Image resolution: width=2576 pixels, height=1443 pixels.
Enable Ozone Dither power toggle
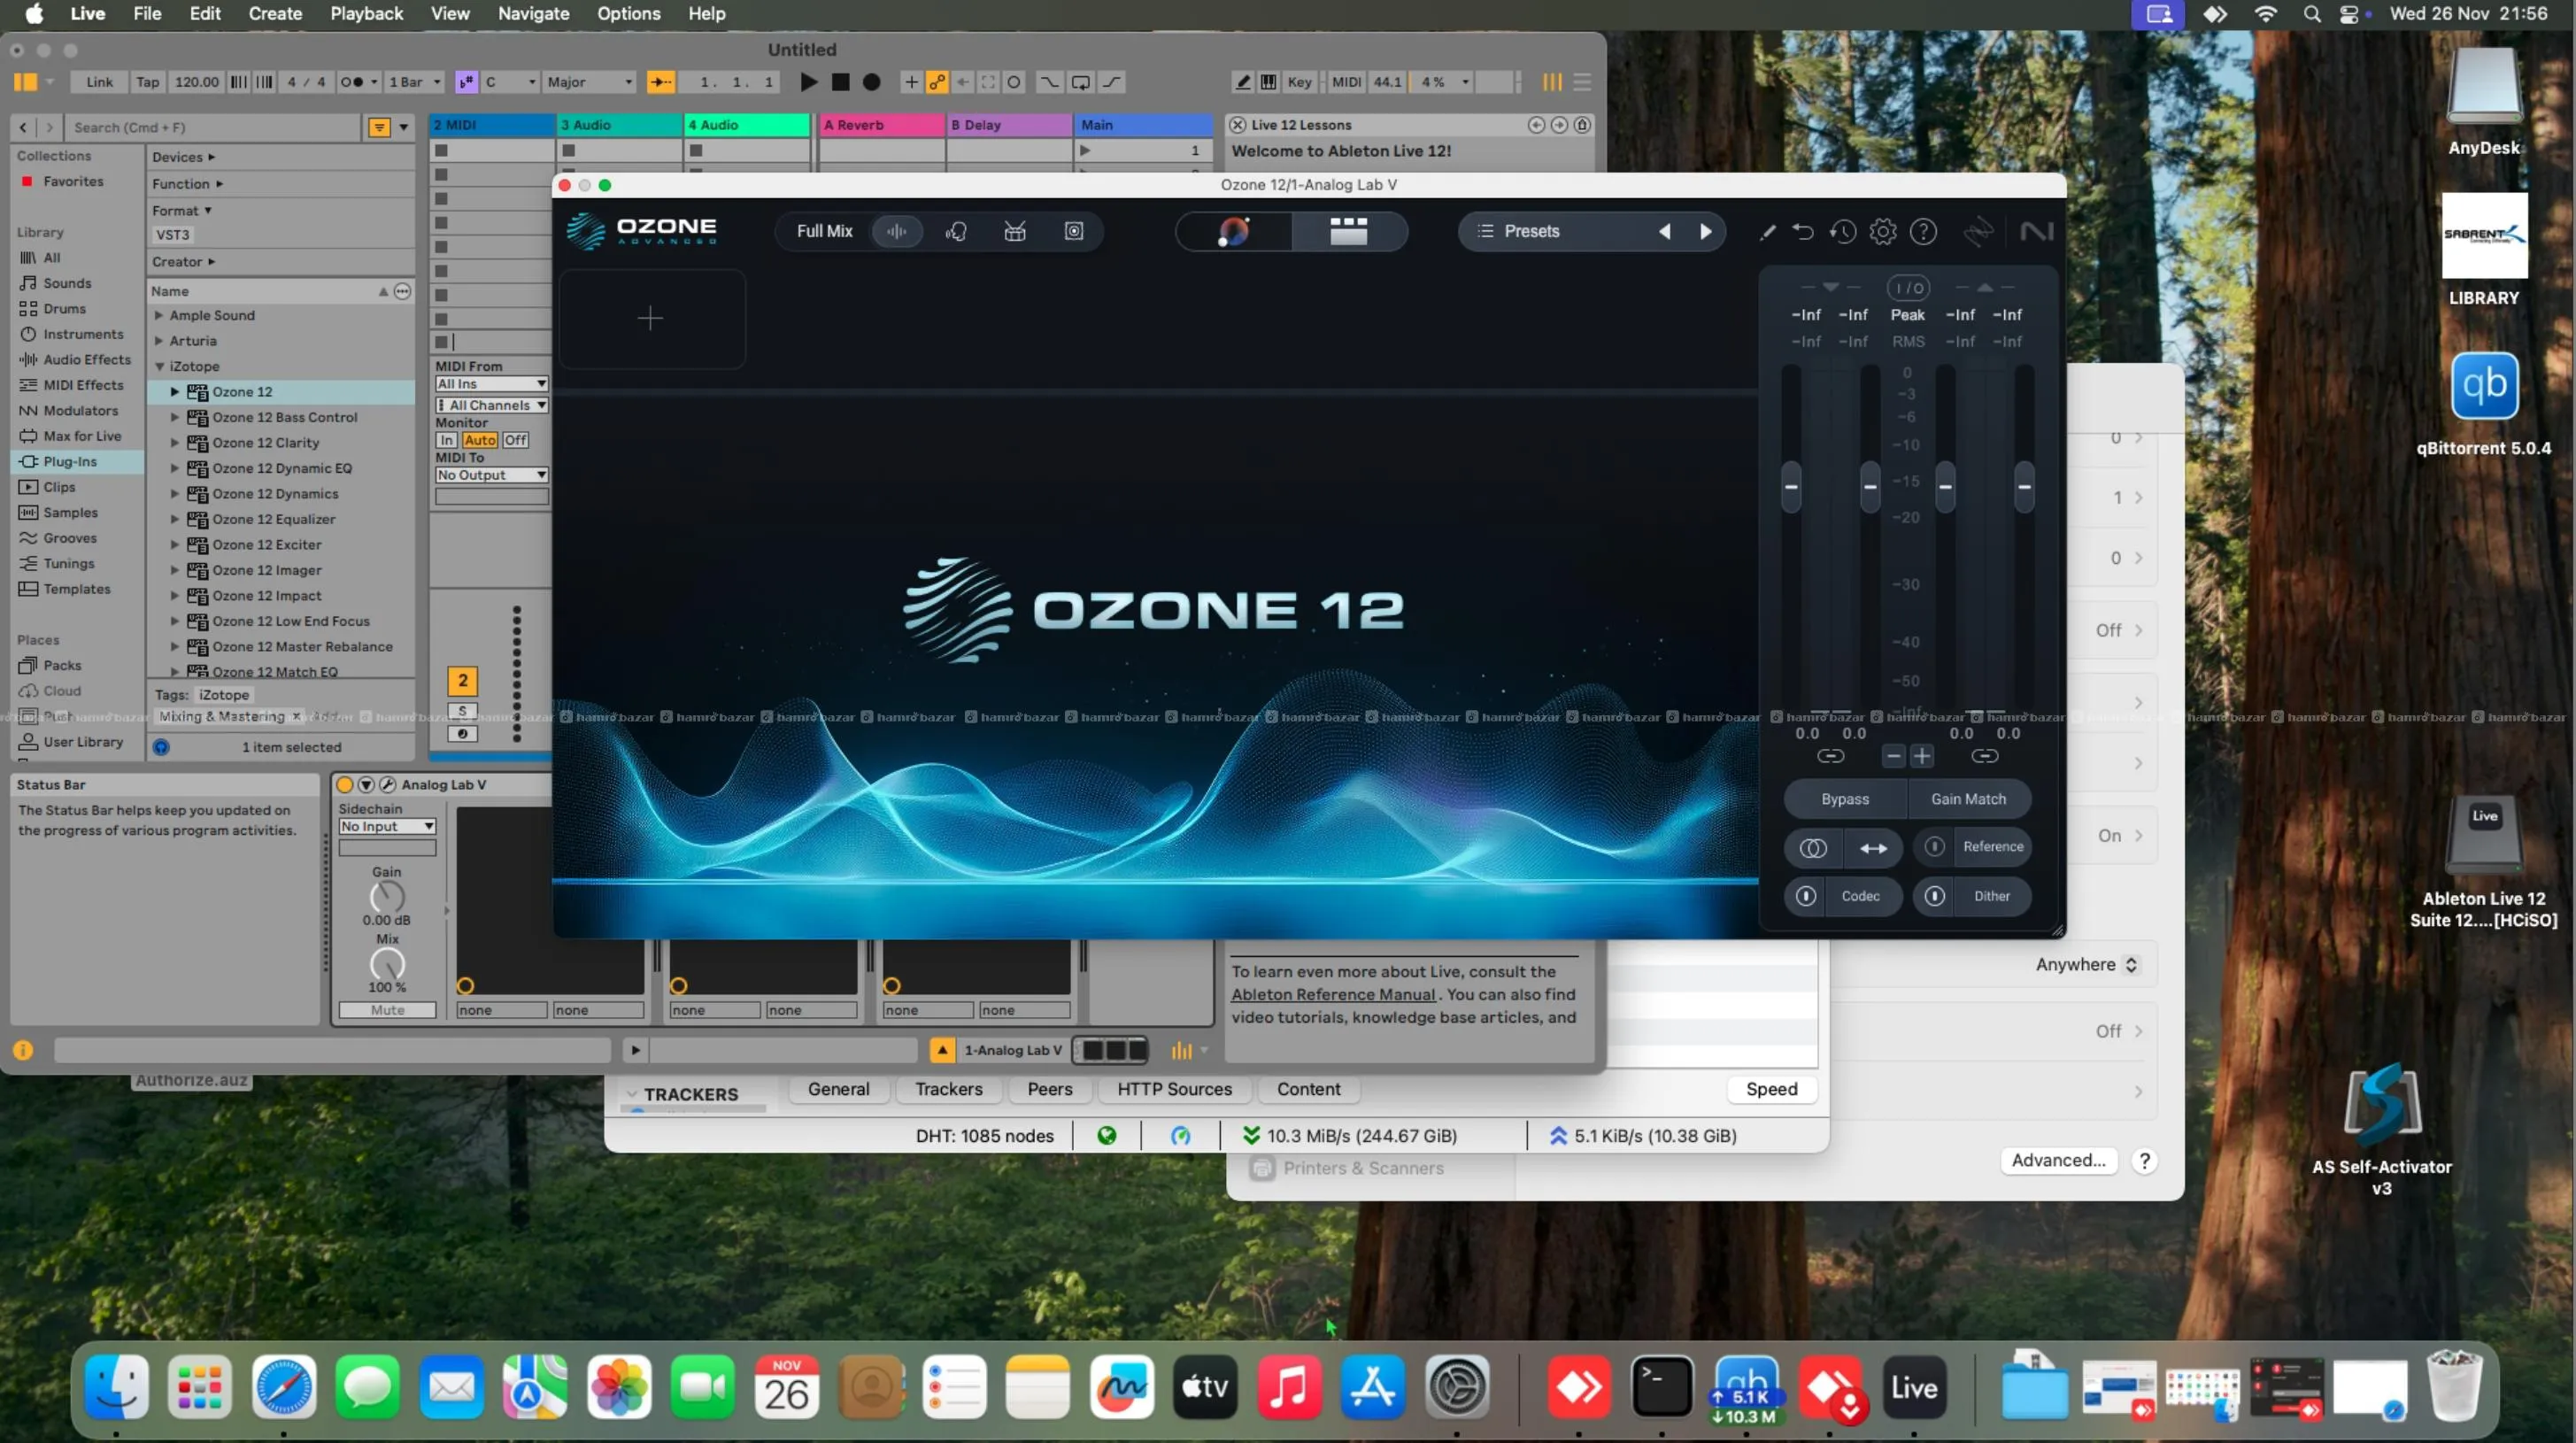1934,896
